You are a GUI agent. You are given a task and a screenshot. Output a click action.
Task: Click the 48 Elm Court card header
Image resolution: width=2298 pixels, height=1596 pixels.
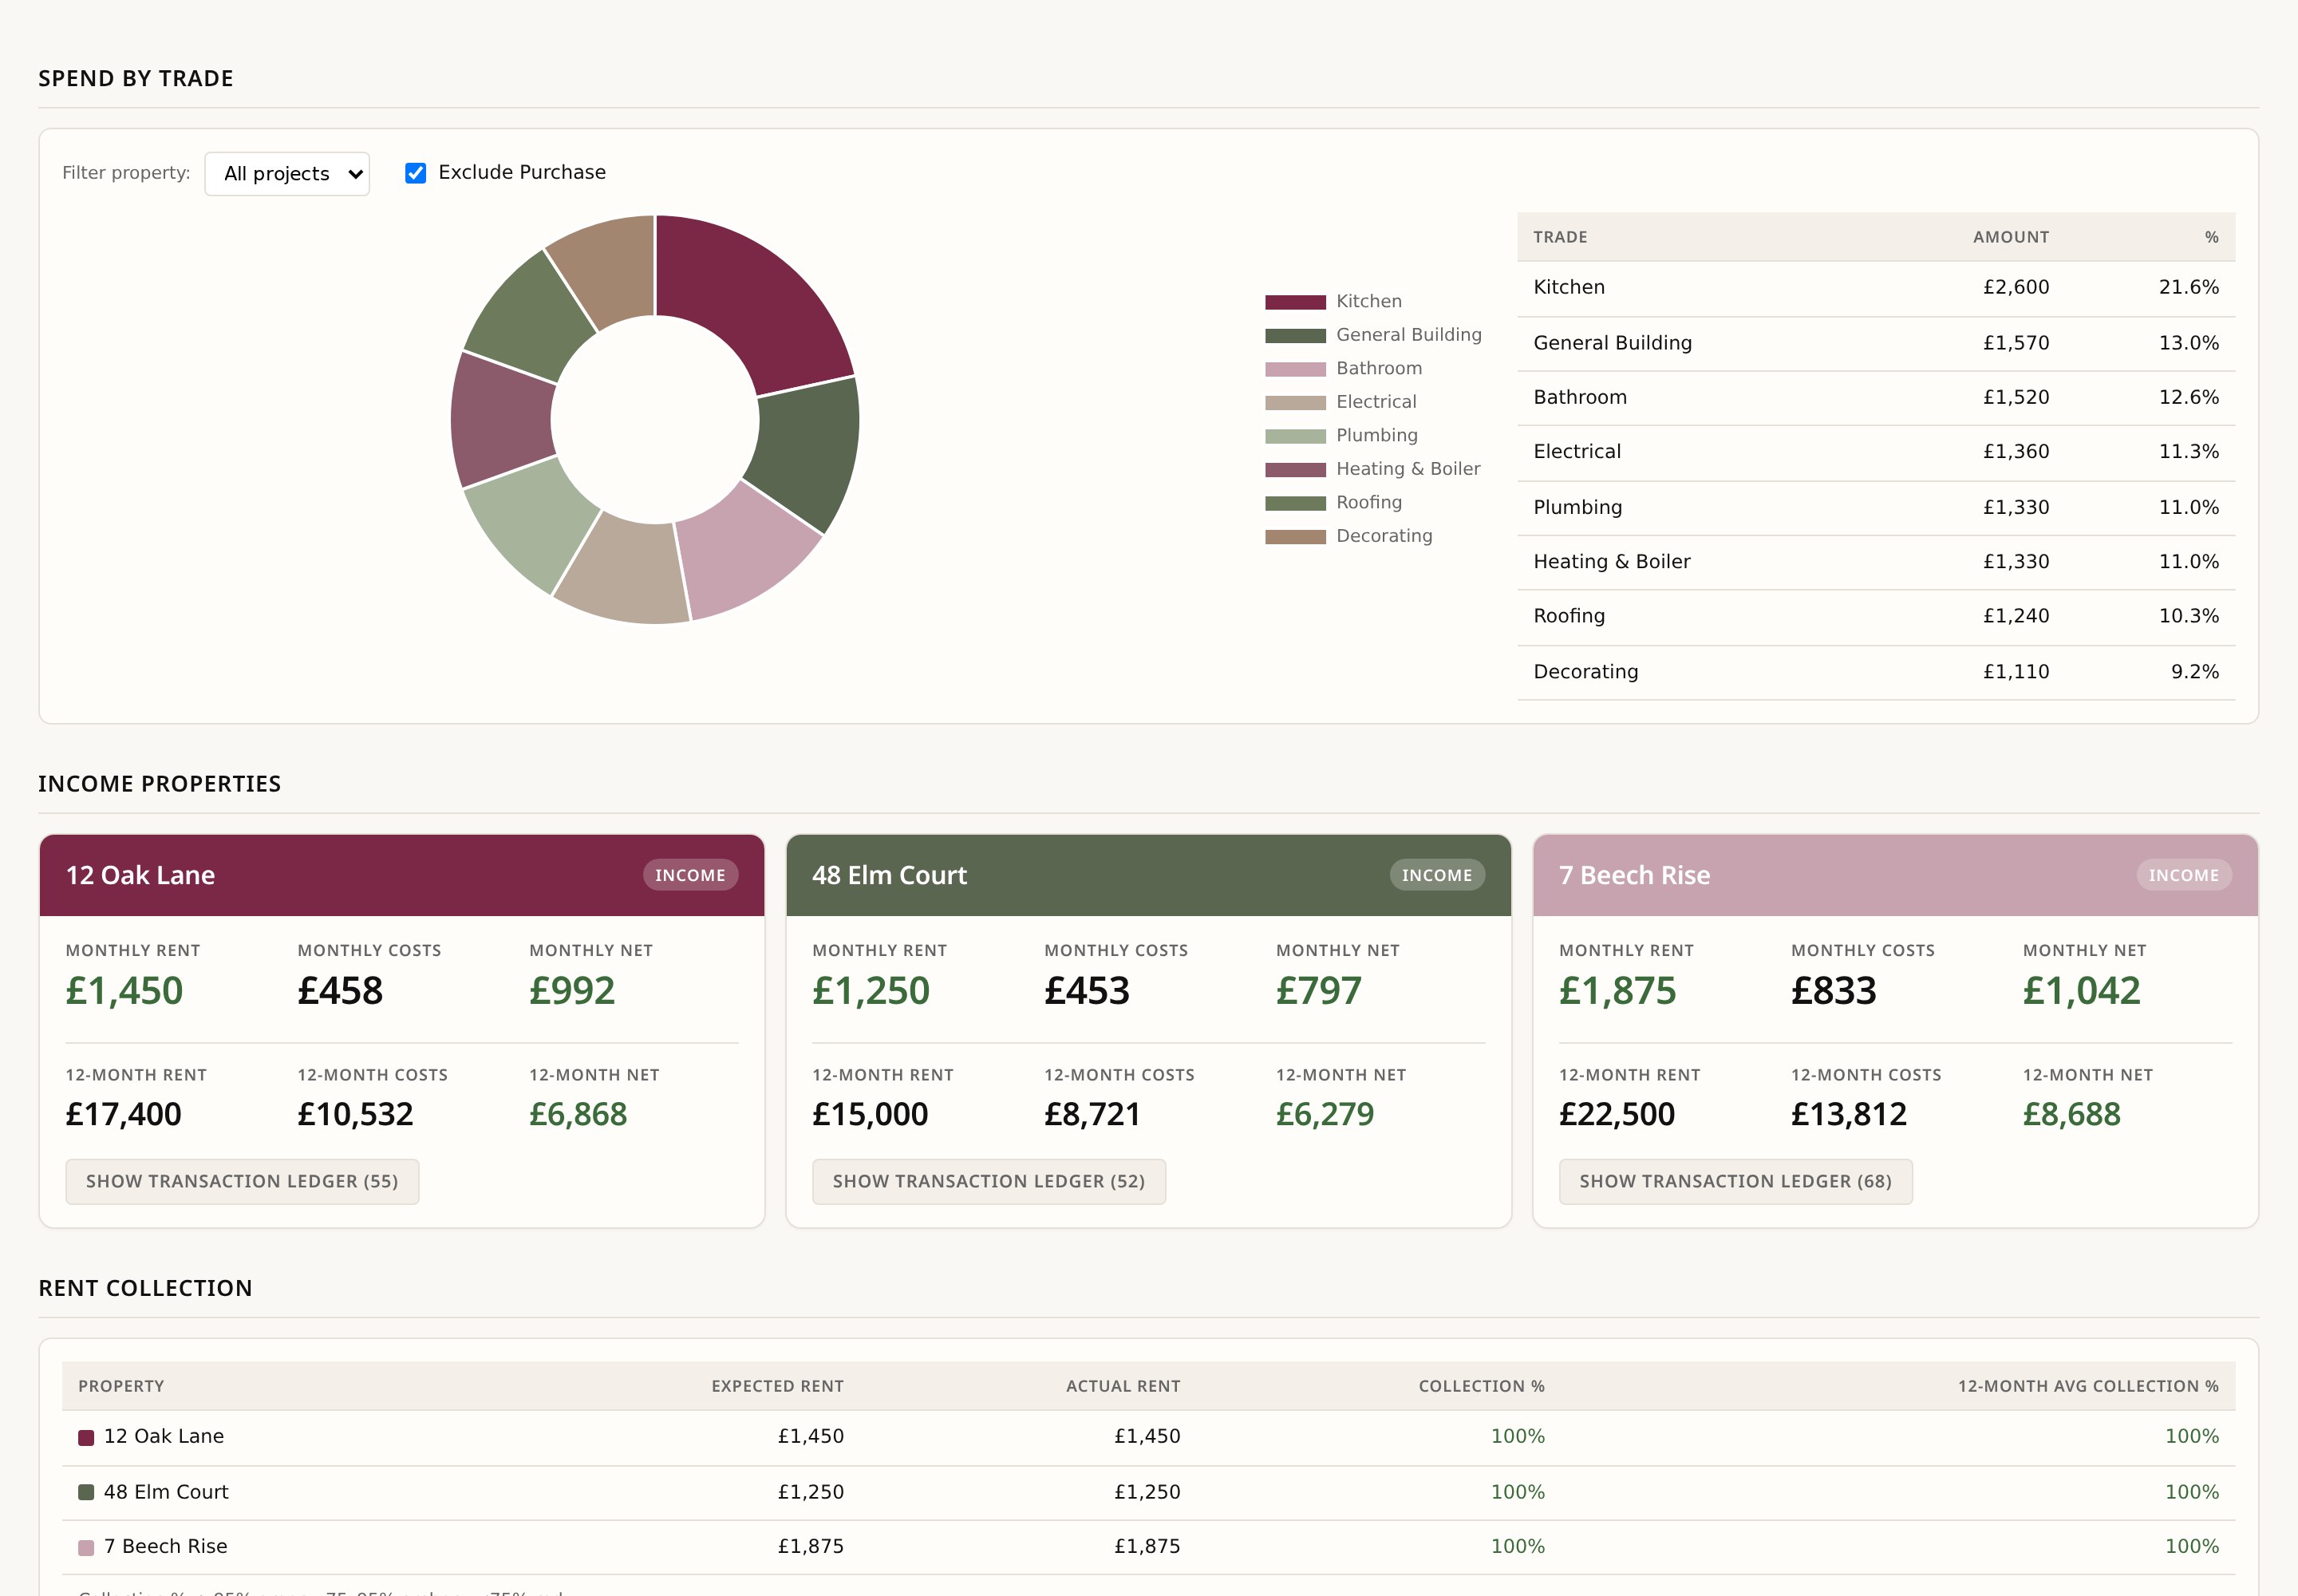coord(1149,875)
